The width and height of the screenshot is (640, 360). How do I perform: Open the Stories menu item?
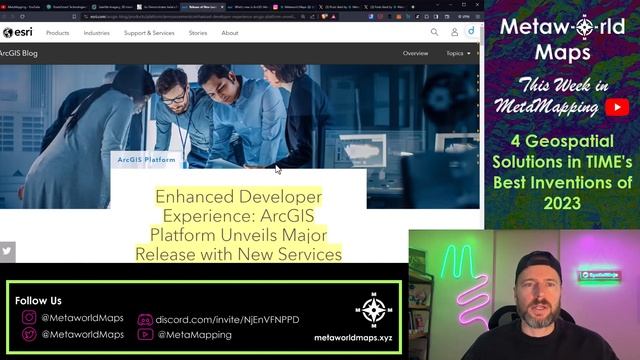point(198,33)
